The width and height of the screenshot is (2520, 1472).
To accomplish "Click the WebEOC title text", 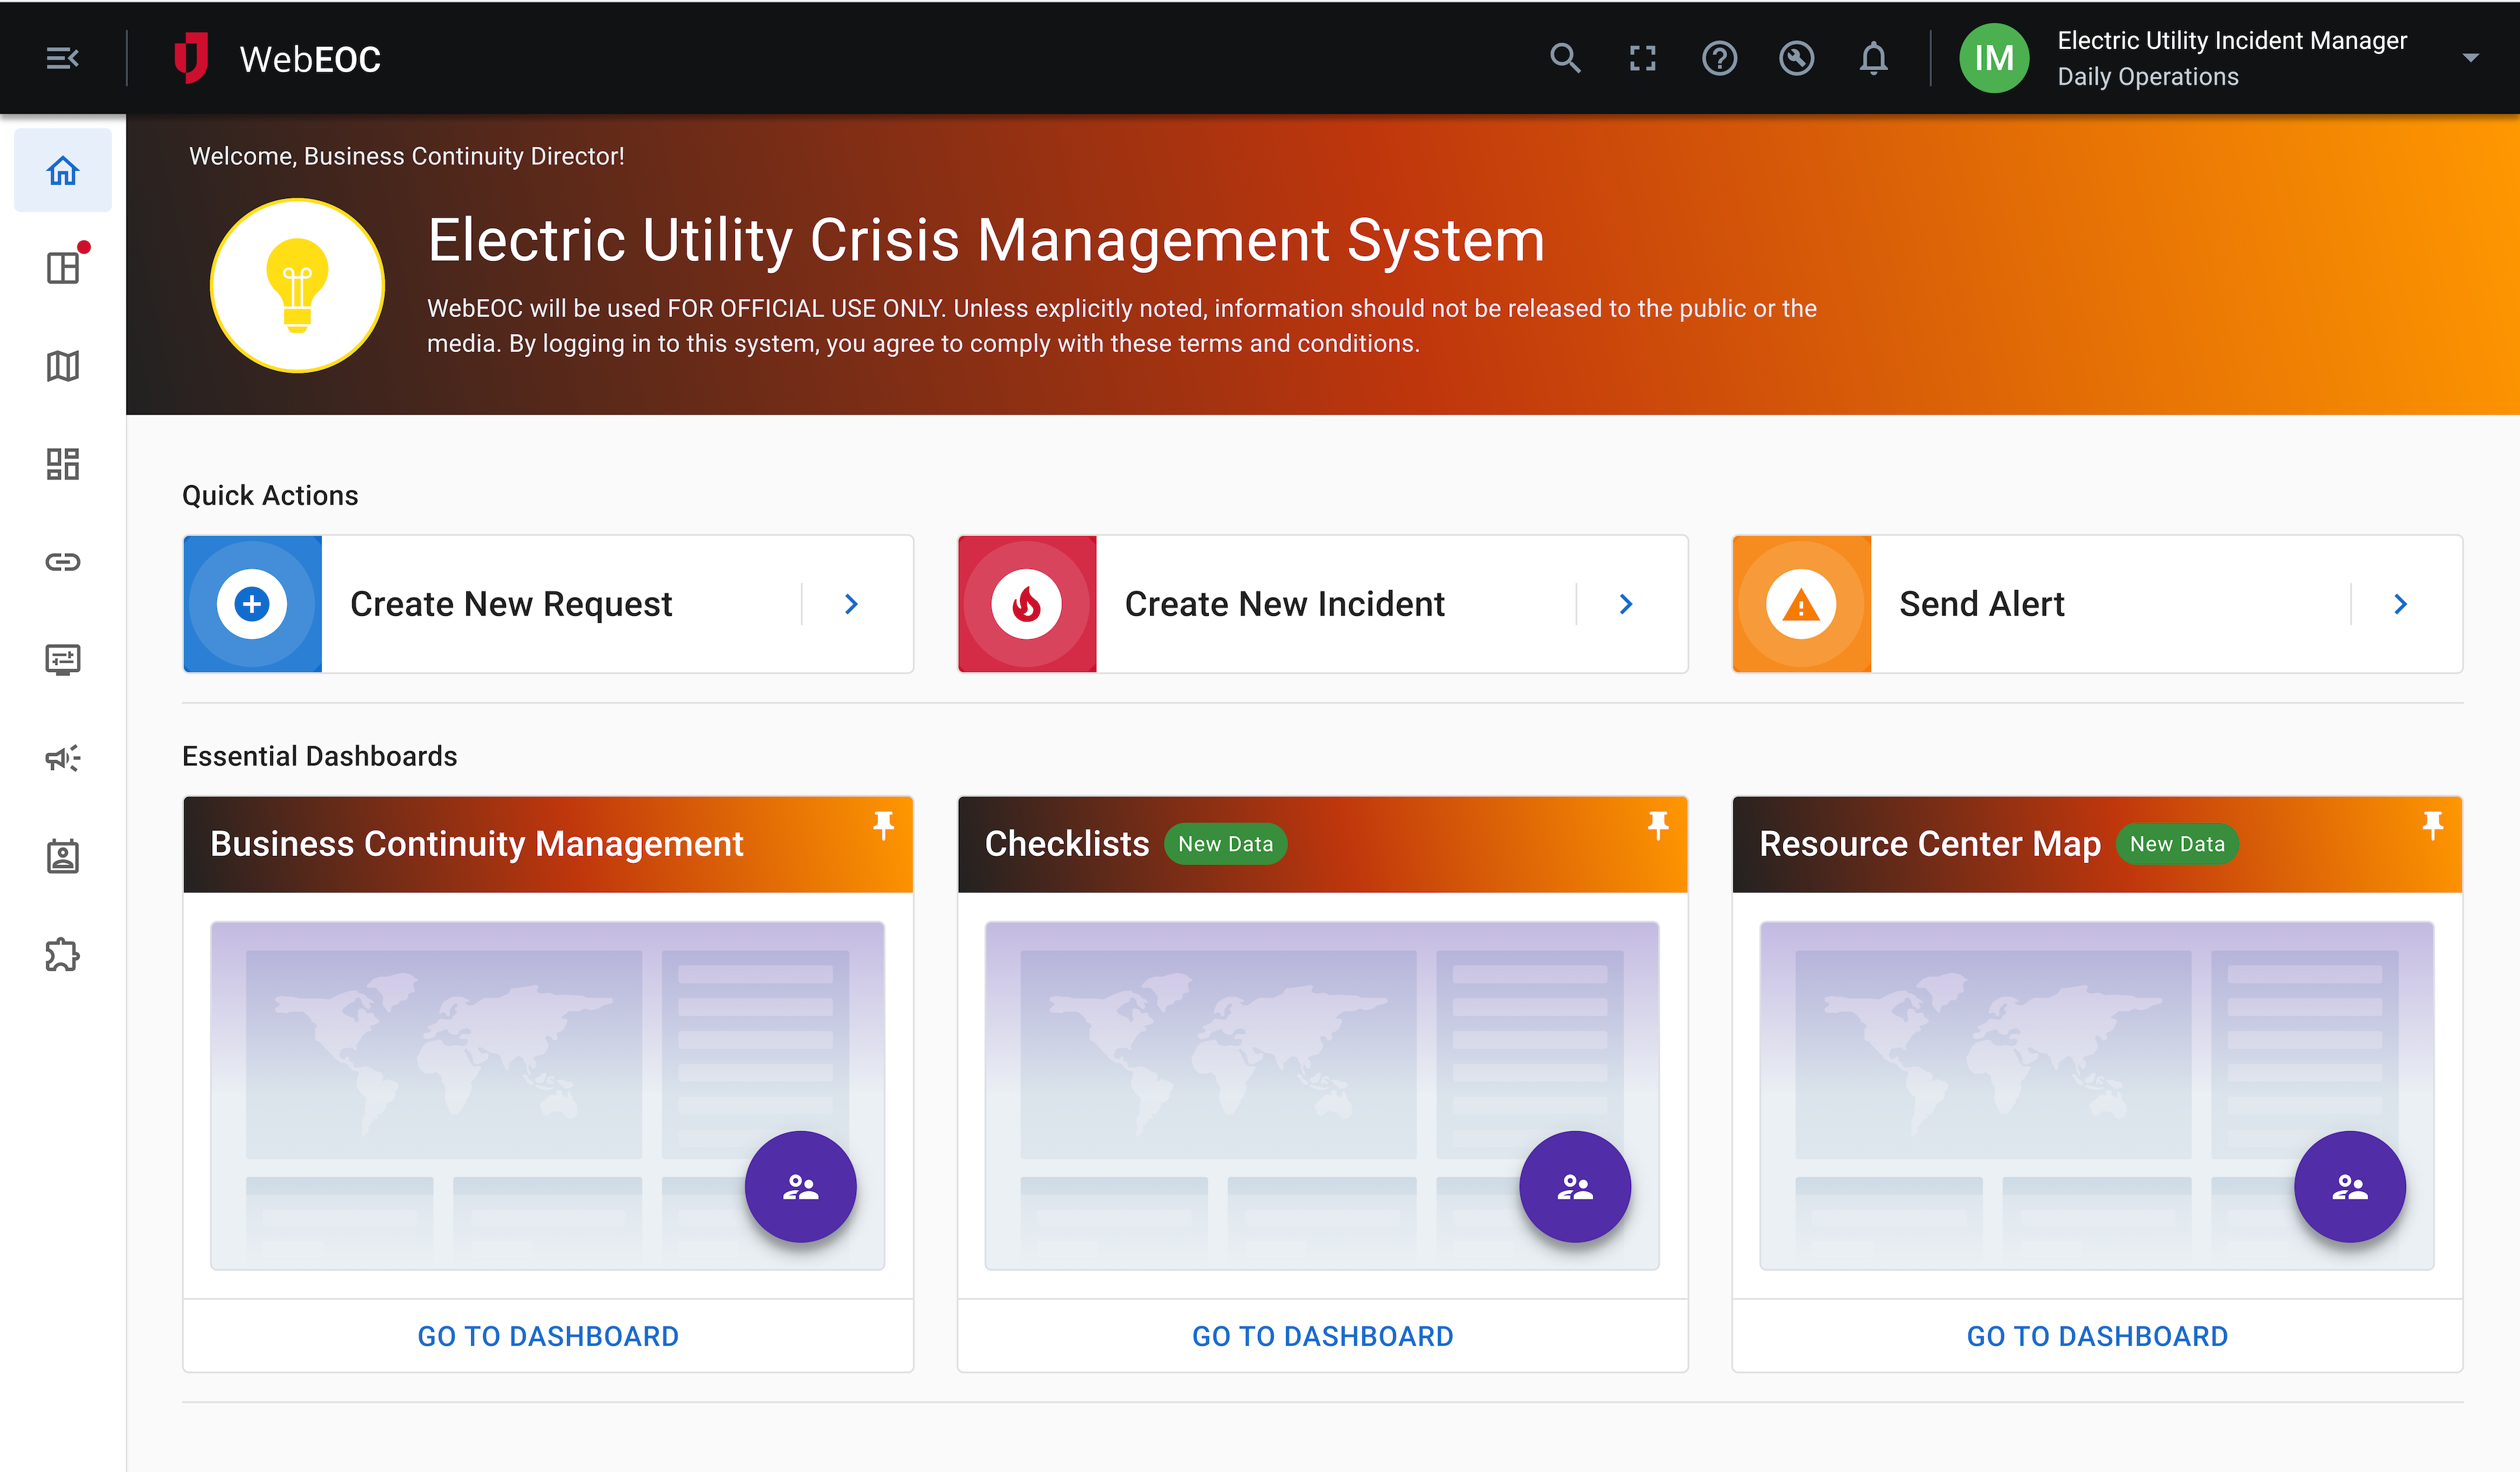I will (310, 59).
